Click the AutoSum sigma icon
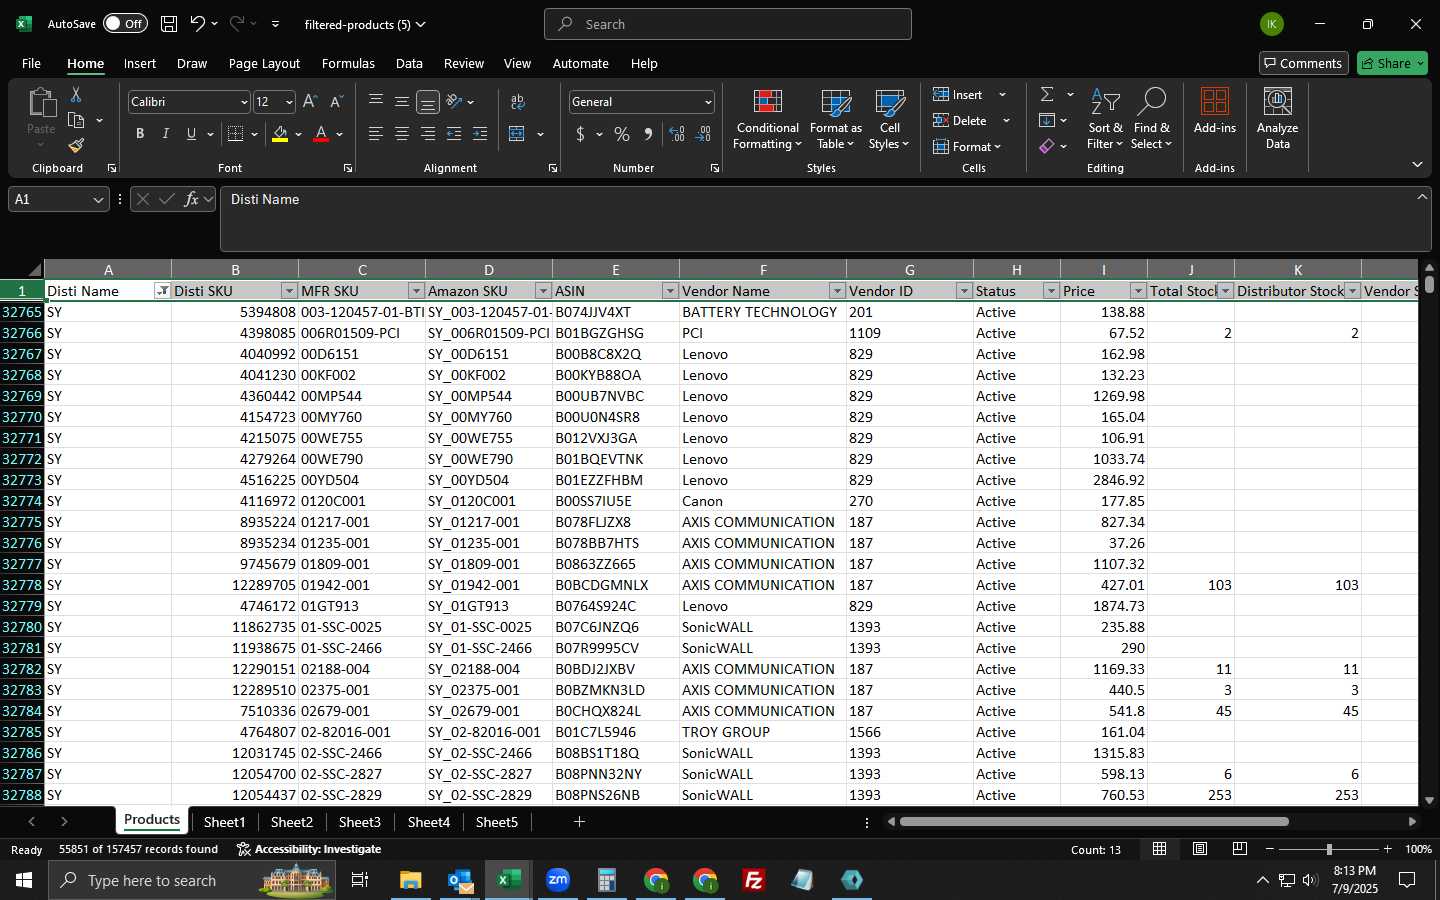This screenshot has height=900, width=1440. click(1047, 94)
